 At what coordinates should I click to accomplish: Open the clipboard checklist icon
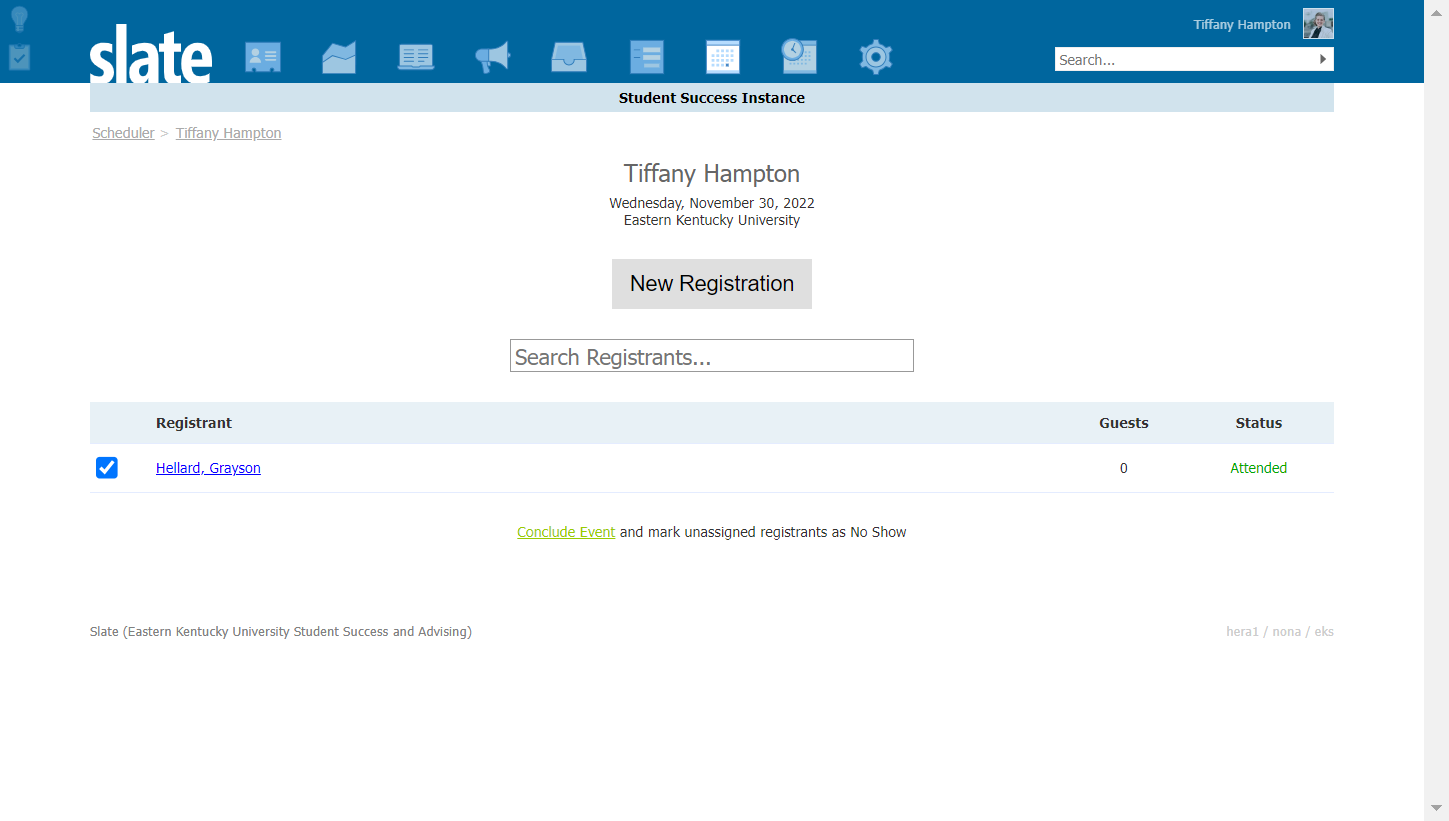tap(19, 57)
